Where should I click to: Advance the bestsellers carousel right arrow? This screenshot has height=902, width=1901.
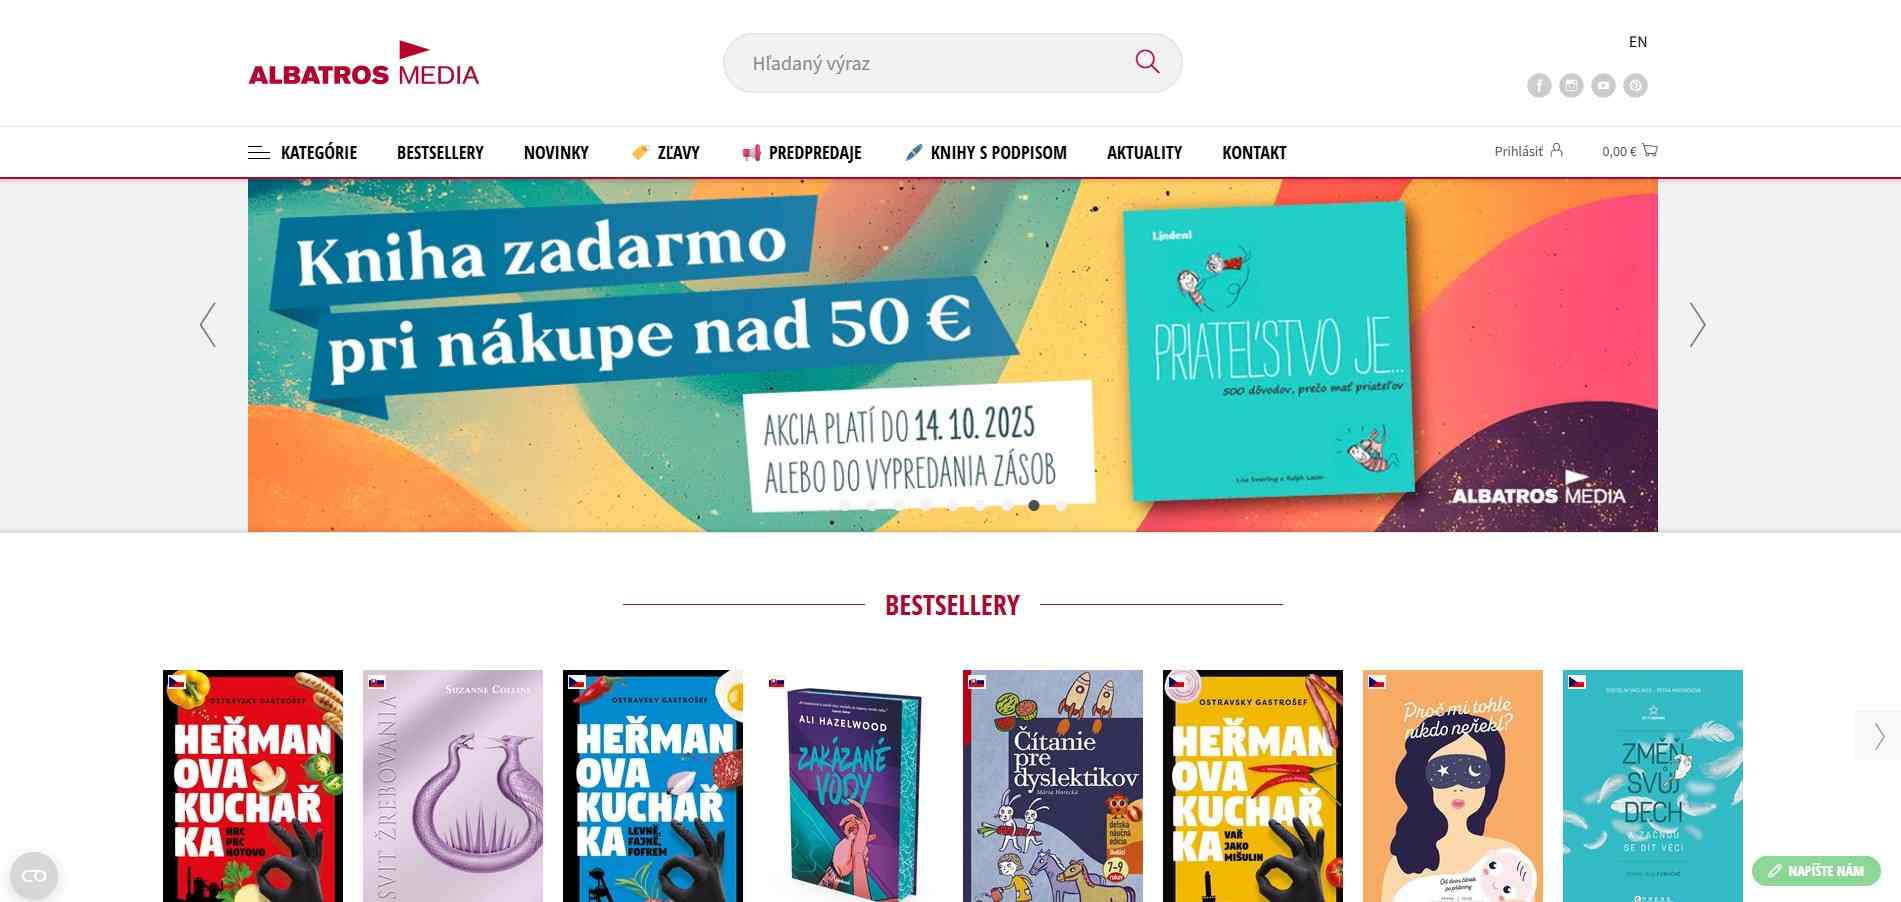pyautogui.click(x=1879, y=736)
